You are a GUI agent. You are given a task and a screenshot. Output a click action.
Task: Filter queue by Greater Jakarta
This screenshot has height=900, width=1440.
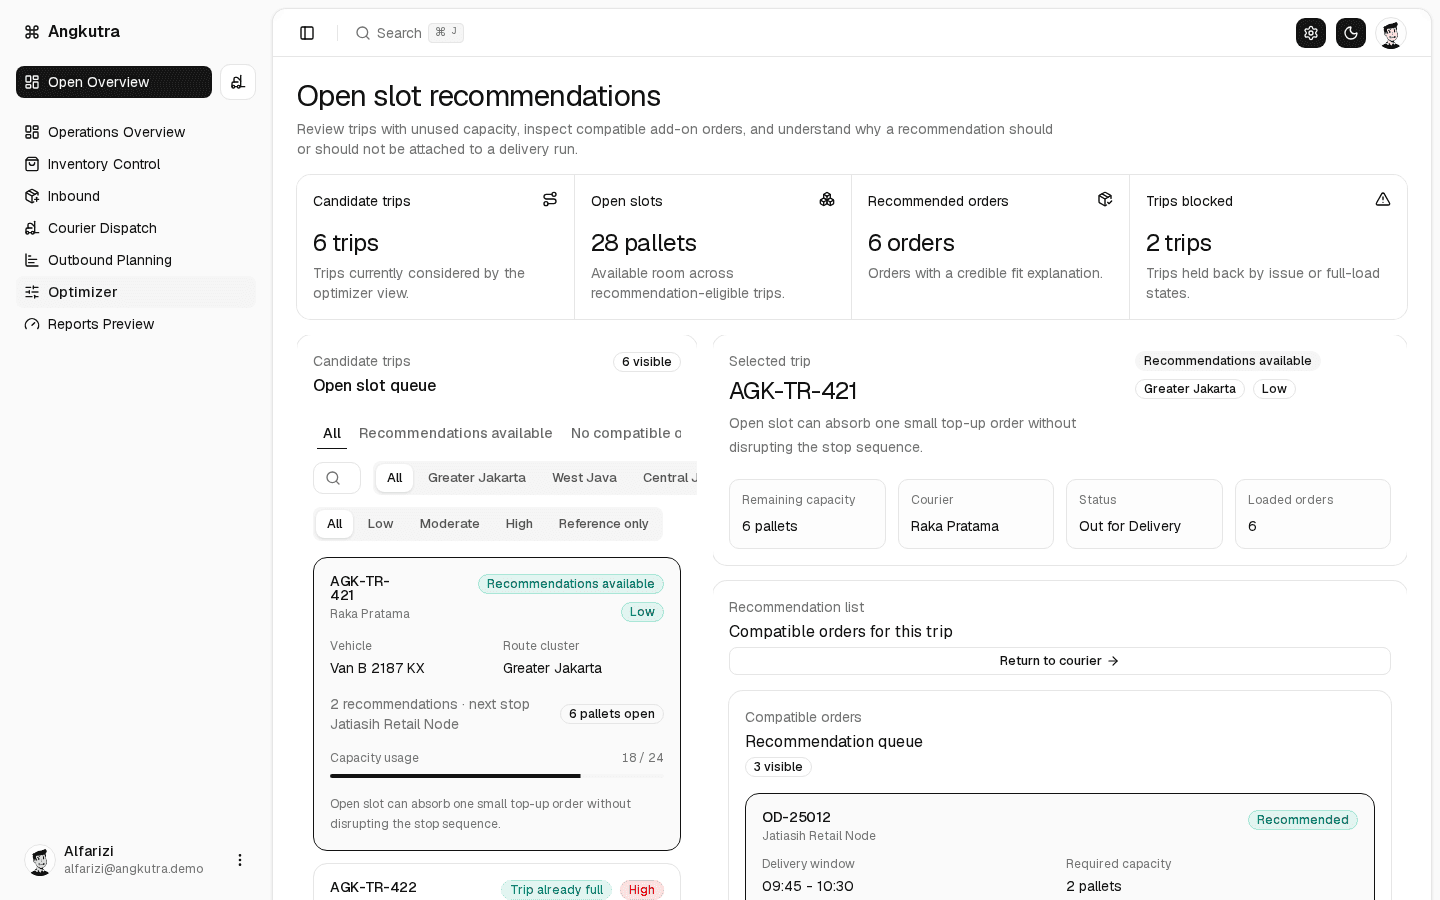point(477,478)
